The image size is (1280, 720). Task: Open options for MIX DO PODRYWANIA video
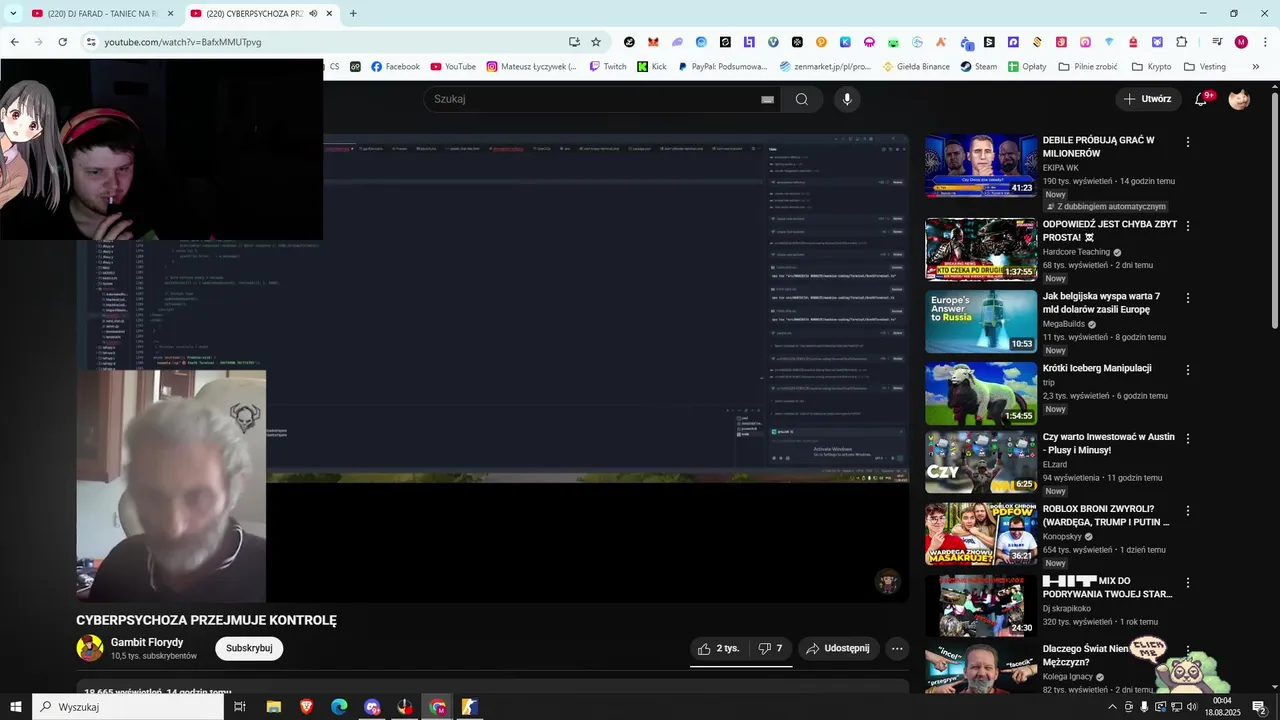point(1188,582)
